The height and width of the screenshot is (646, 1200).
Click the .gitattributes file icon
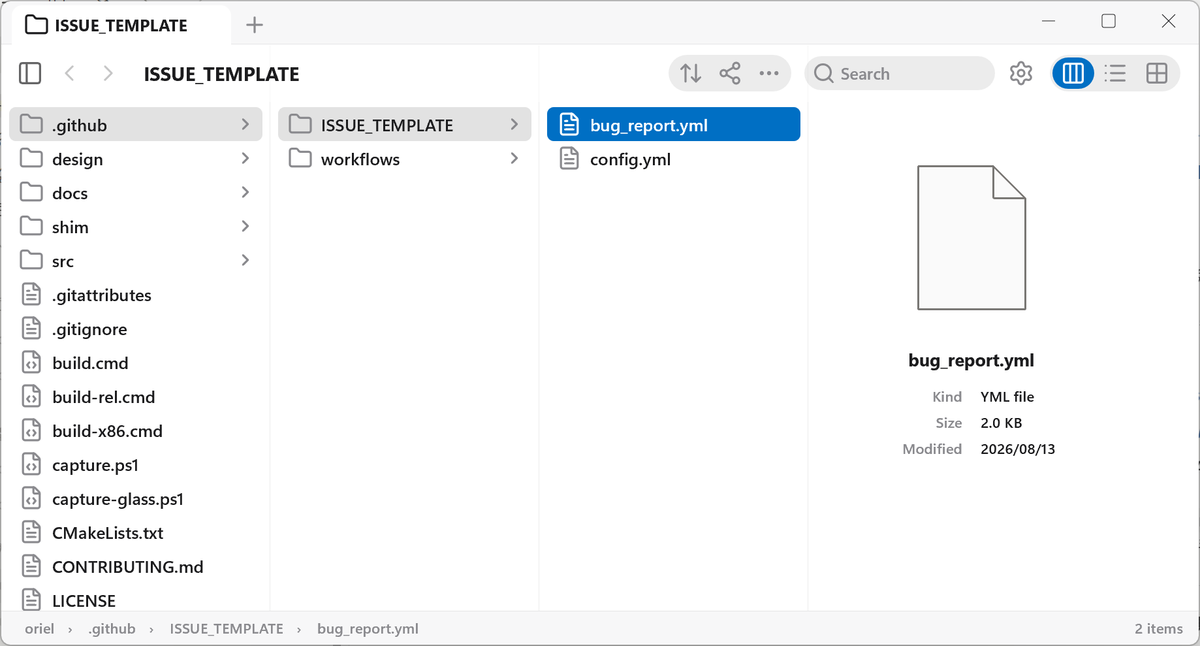pyautogui.click(x=32, y=295)
